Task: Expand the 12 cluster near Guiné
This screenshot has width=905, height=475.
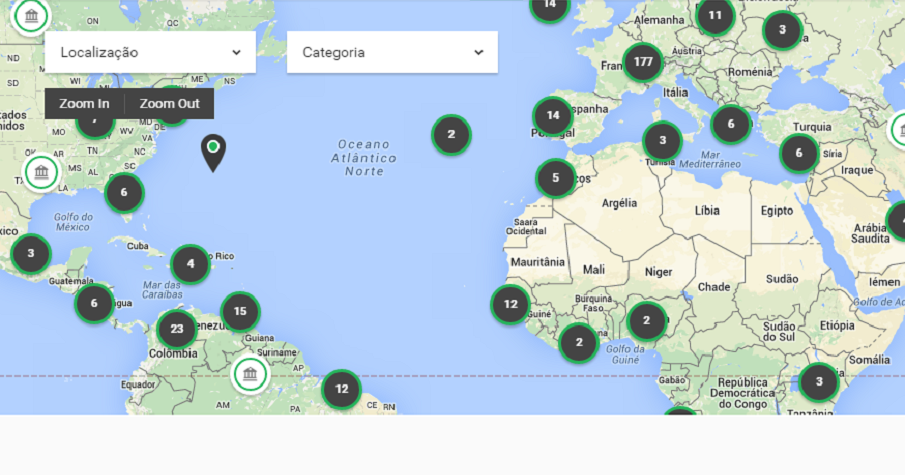Action: pyautogui.click(x=510, y=304)
